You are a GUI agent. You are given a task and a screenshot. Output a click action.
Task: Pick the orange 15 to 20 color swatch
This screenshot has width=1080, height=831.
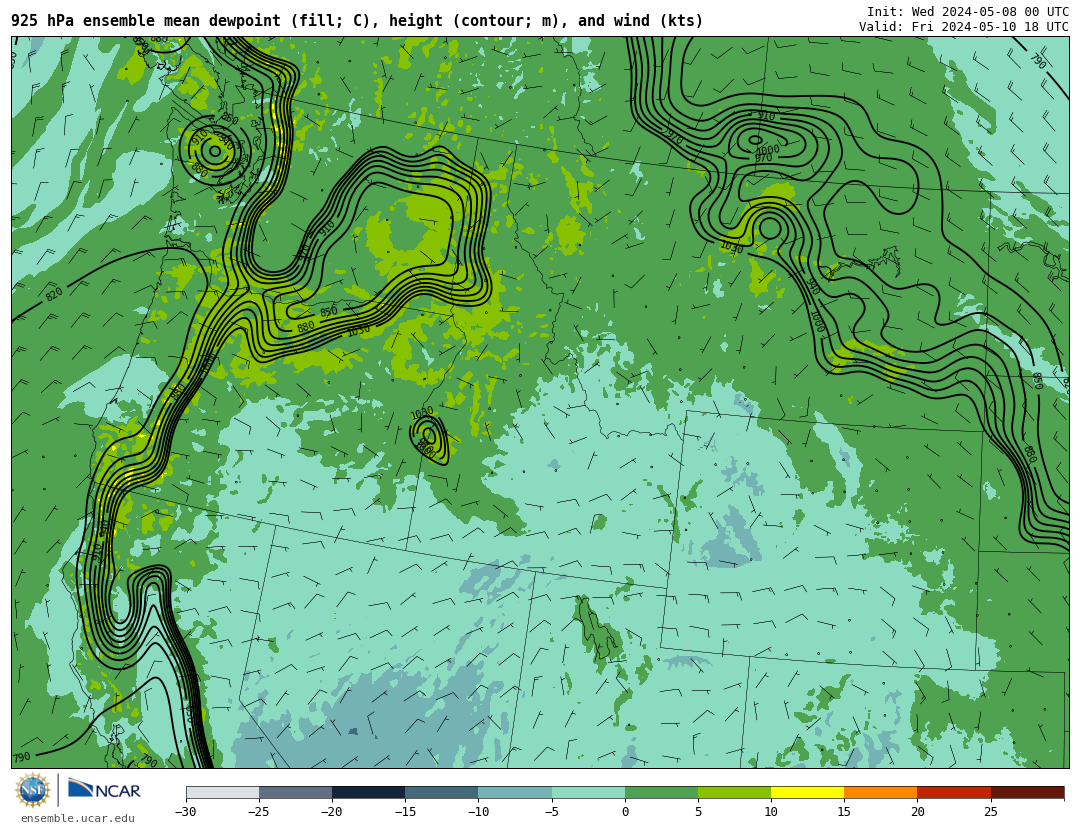tap(881, 792)
